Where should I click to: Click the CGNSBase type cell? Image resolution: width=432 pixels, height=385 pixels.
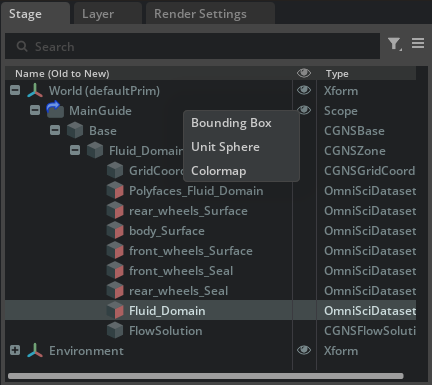point(354,131)
